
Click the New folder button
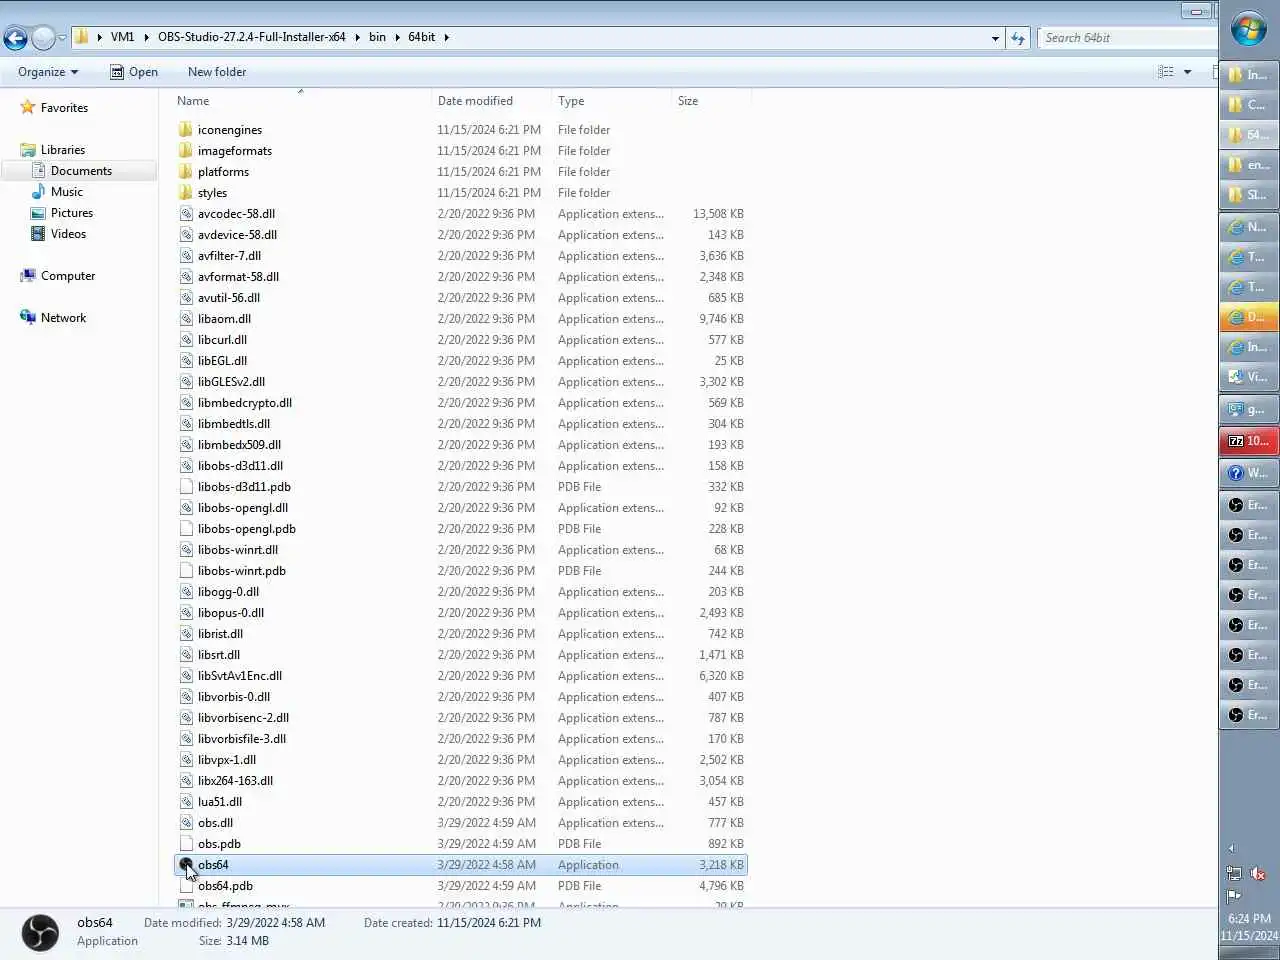[217, 72]
